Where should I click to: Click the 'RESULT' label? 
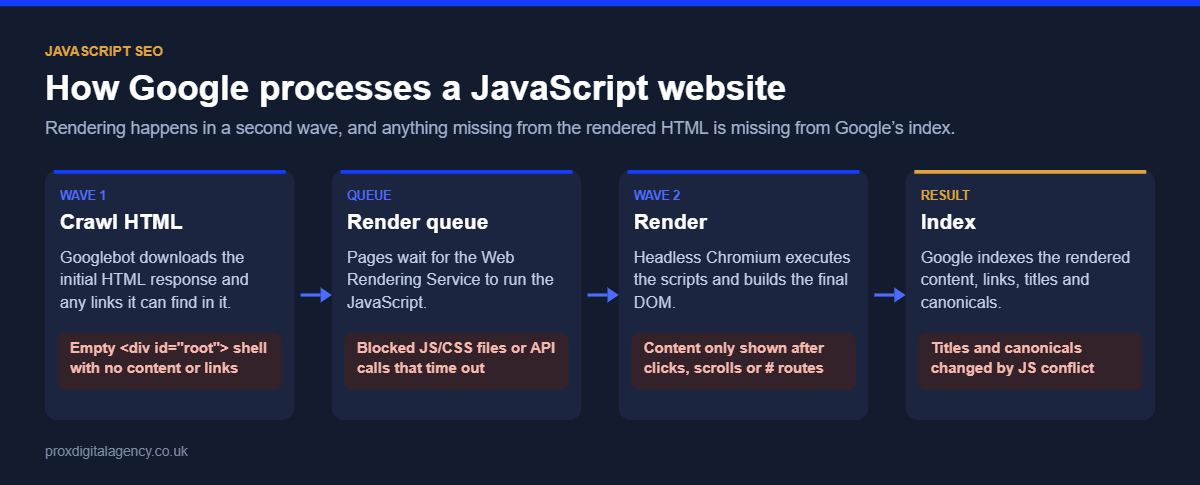945,195
